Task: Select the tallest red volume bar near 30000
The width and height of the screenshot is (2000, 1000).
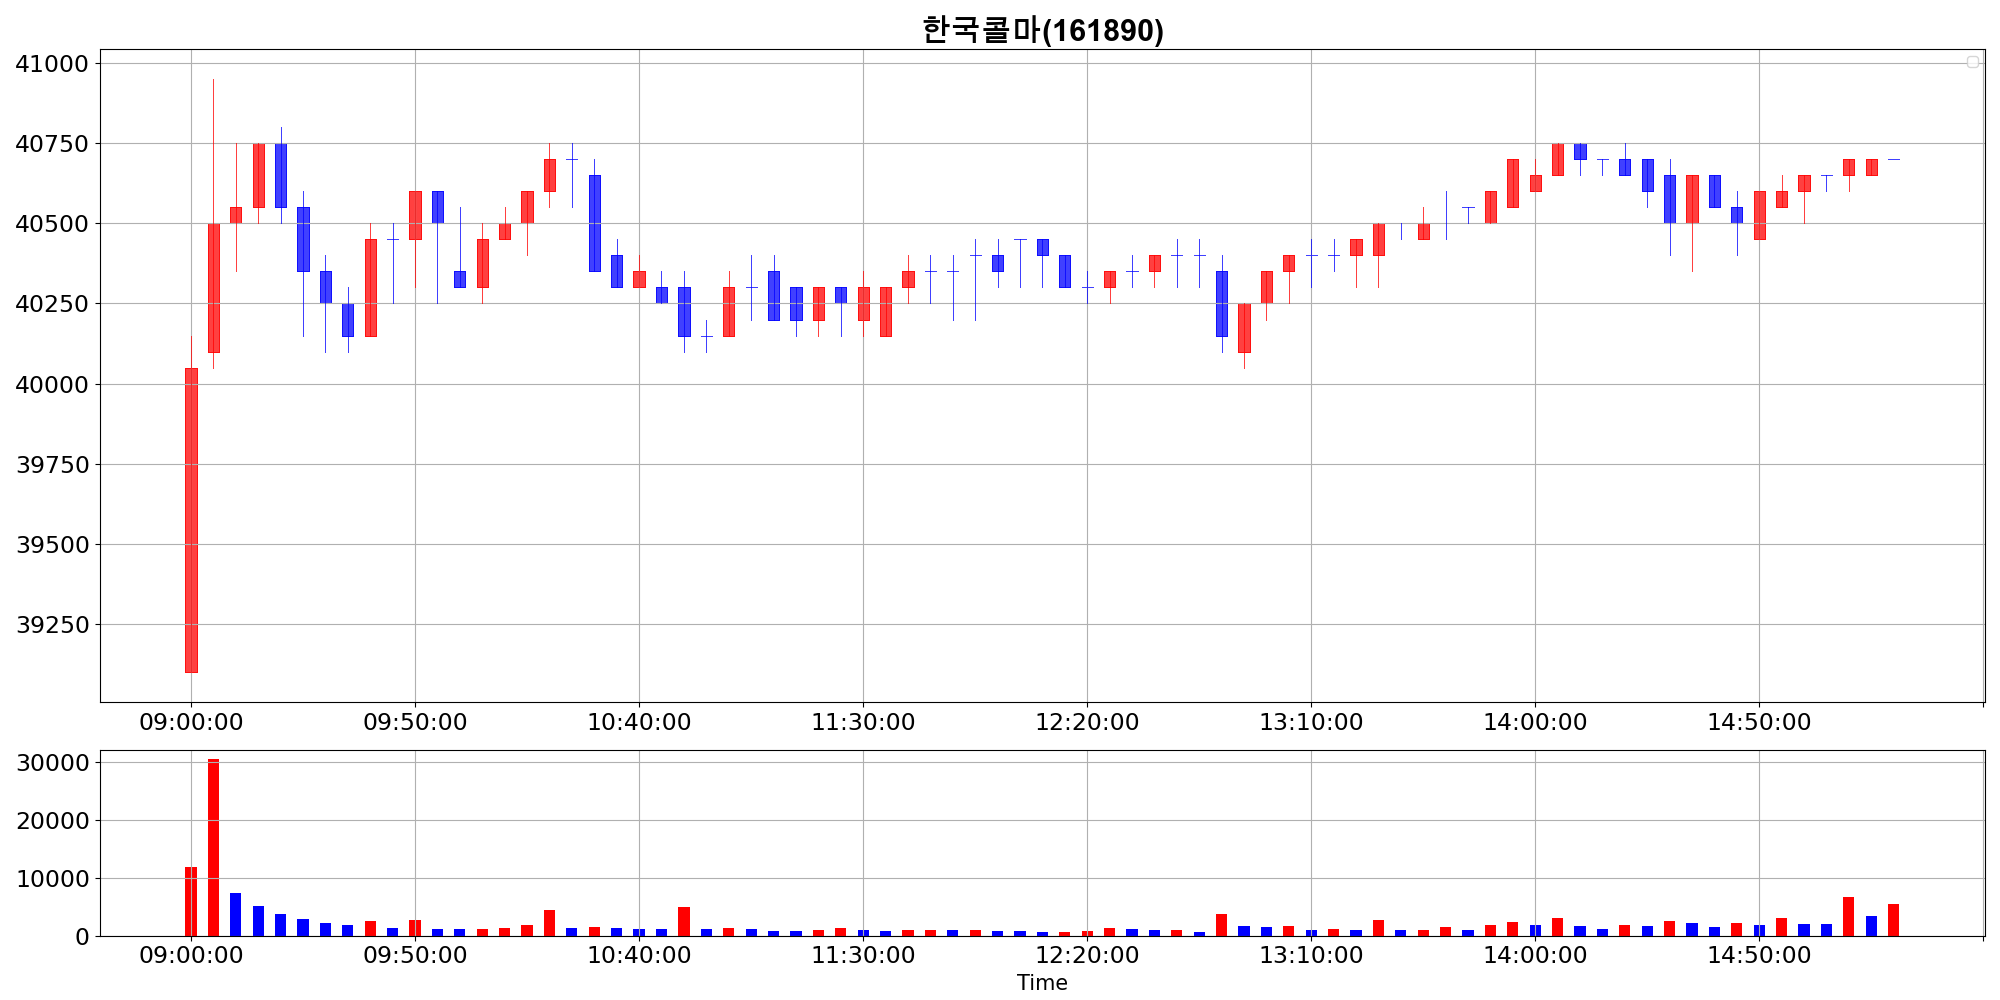Action: [x=213, y=848]
